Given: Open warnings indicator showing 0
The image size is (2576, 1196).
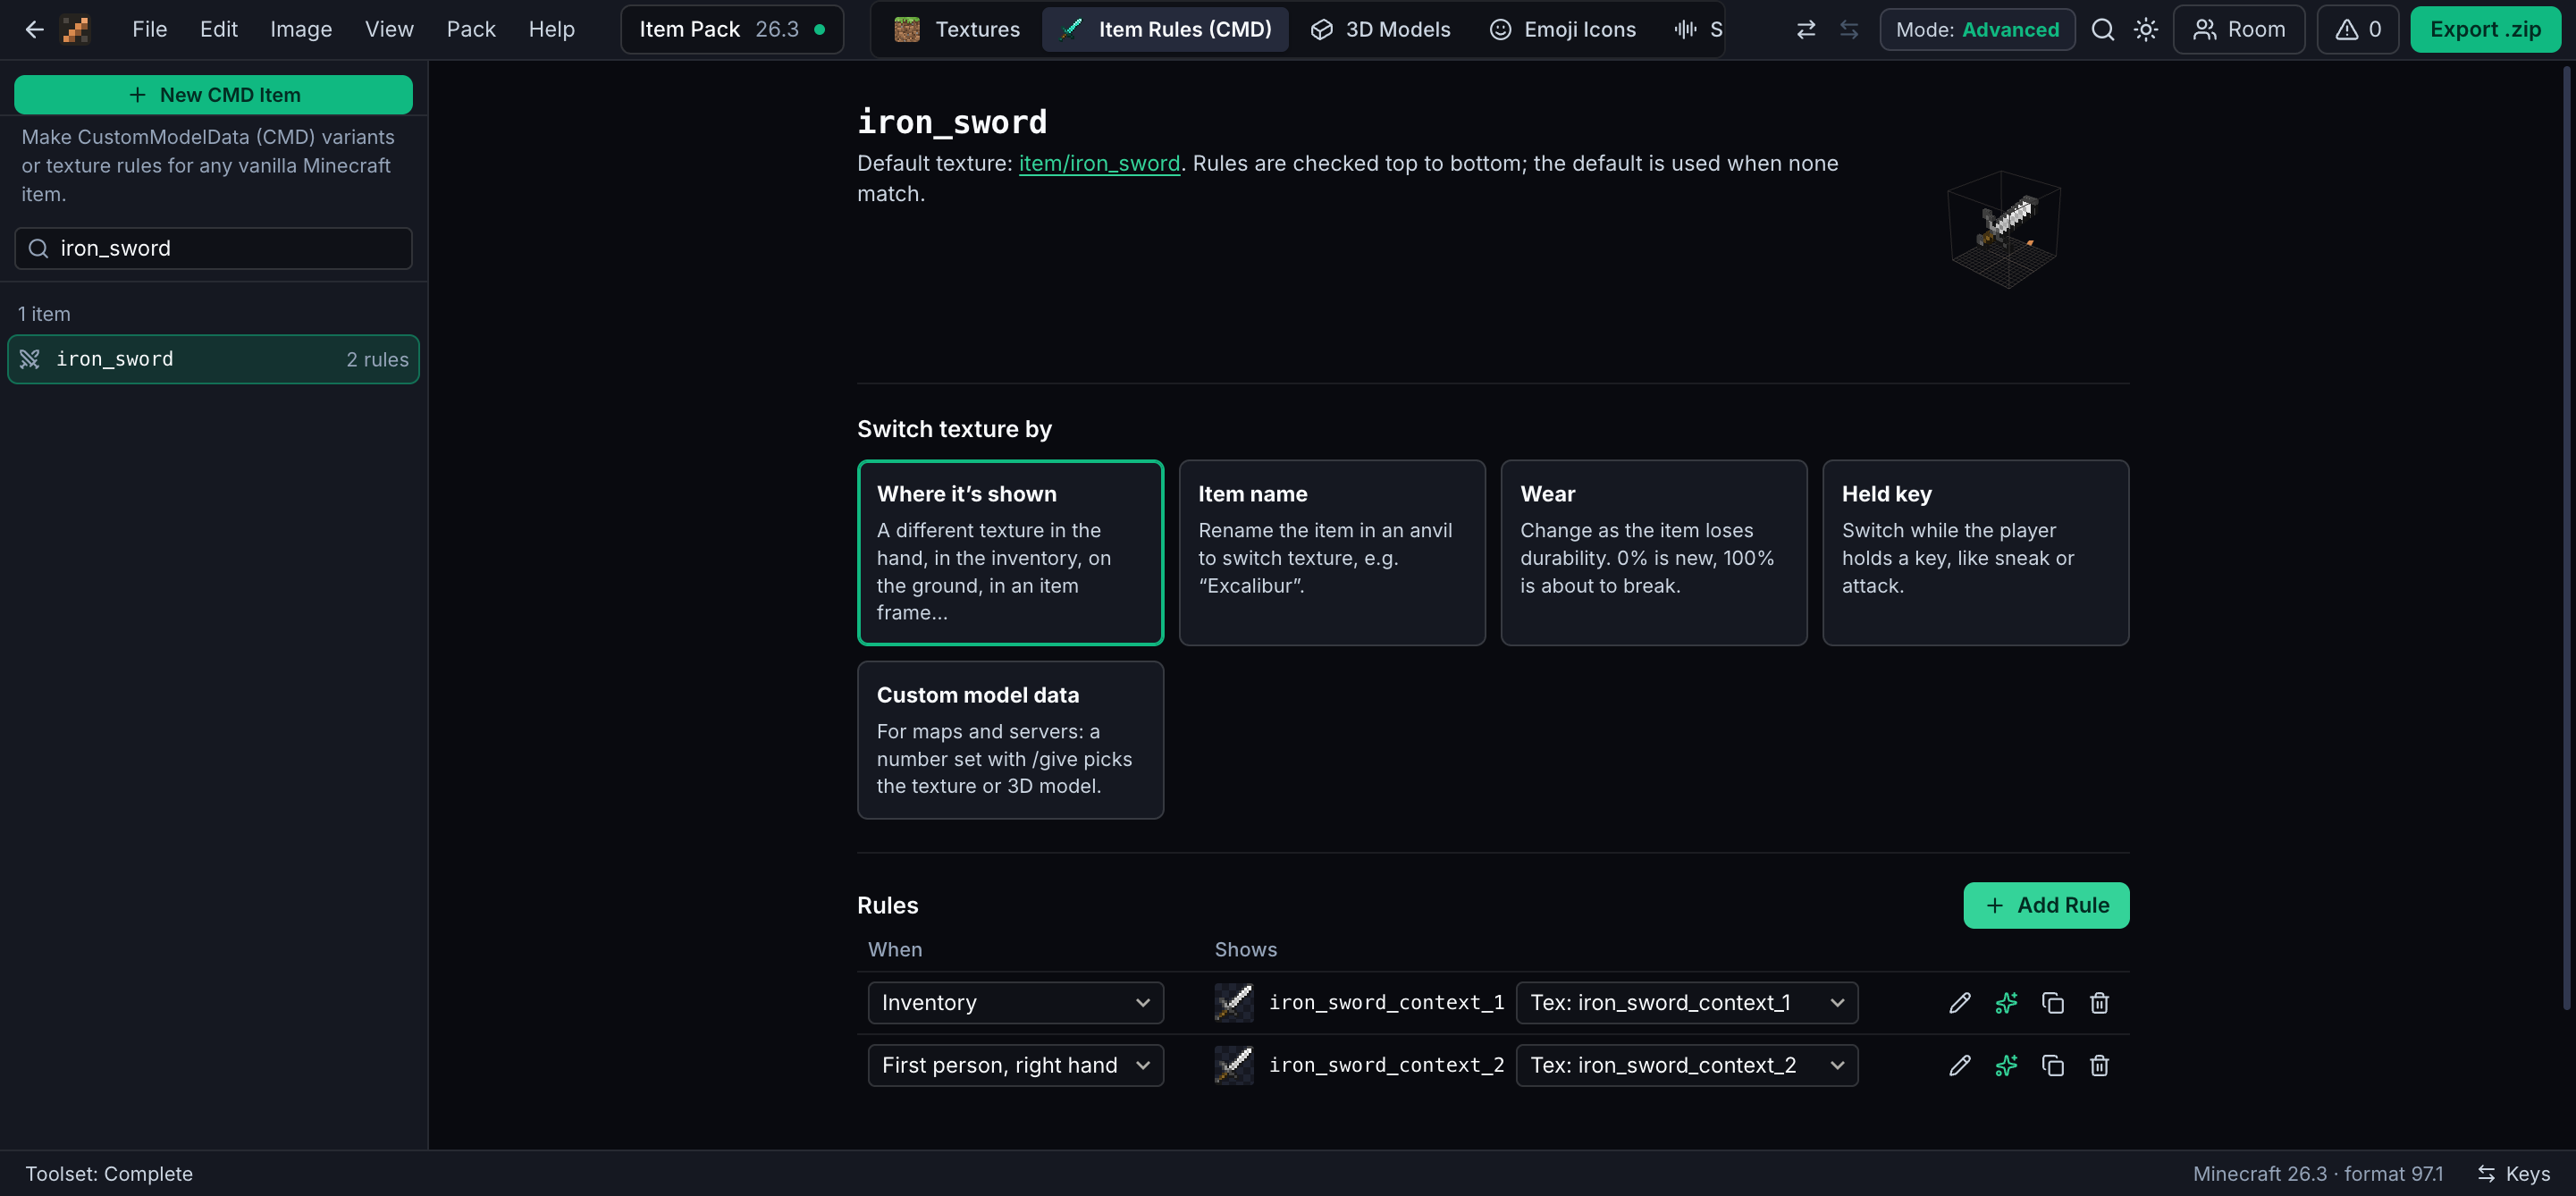Looking at the screenshot, I should click(x=2358, y=29).
